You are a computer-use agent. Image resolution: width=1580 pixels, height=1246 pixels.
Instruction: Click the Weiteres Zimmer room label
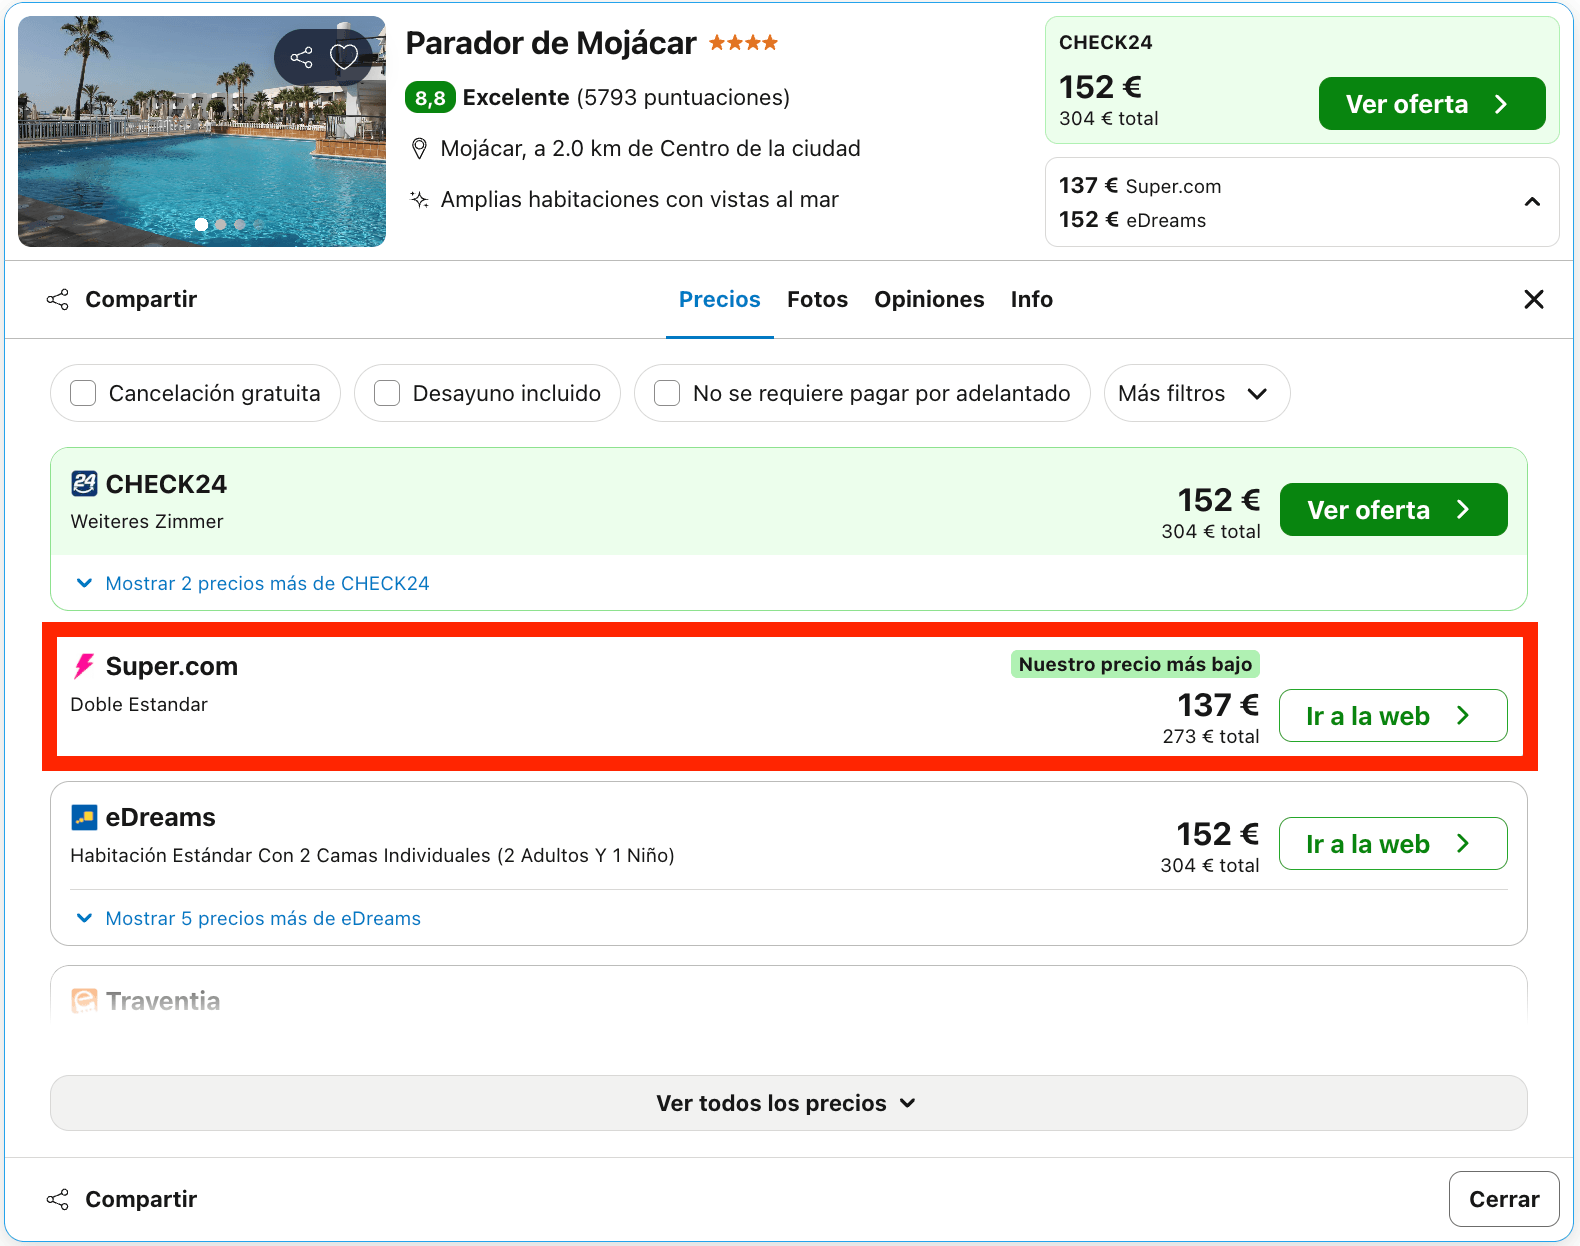[x=147, y=521]
